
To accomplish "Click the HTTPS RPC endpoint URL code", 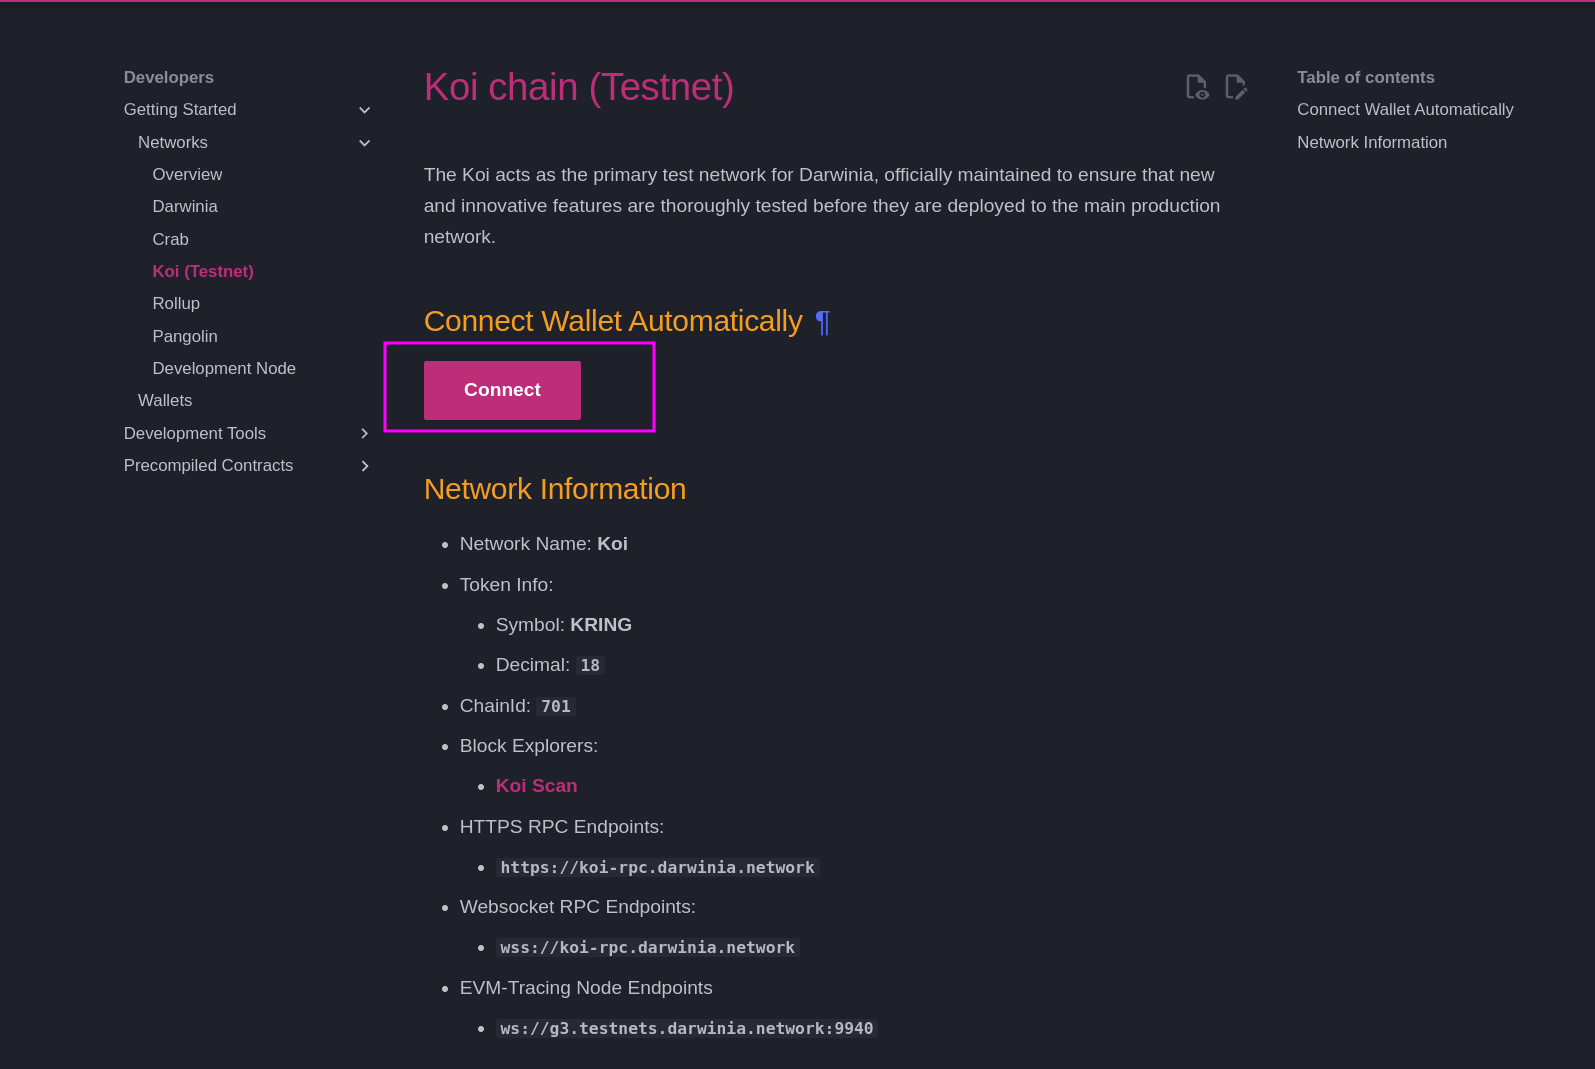I will pyautogui.click(x=657, y=867).
